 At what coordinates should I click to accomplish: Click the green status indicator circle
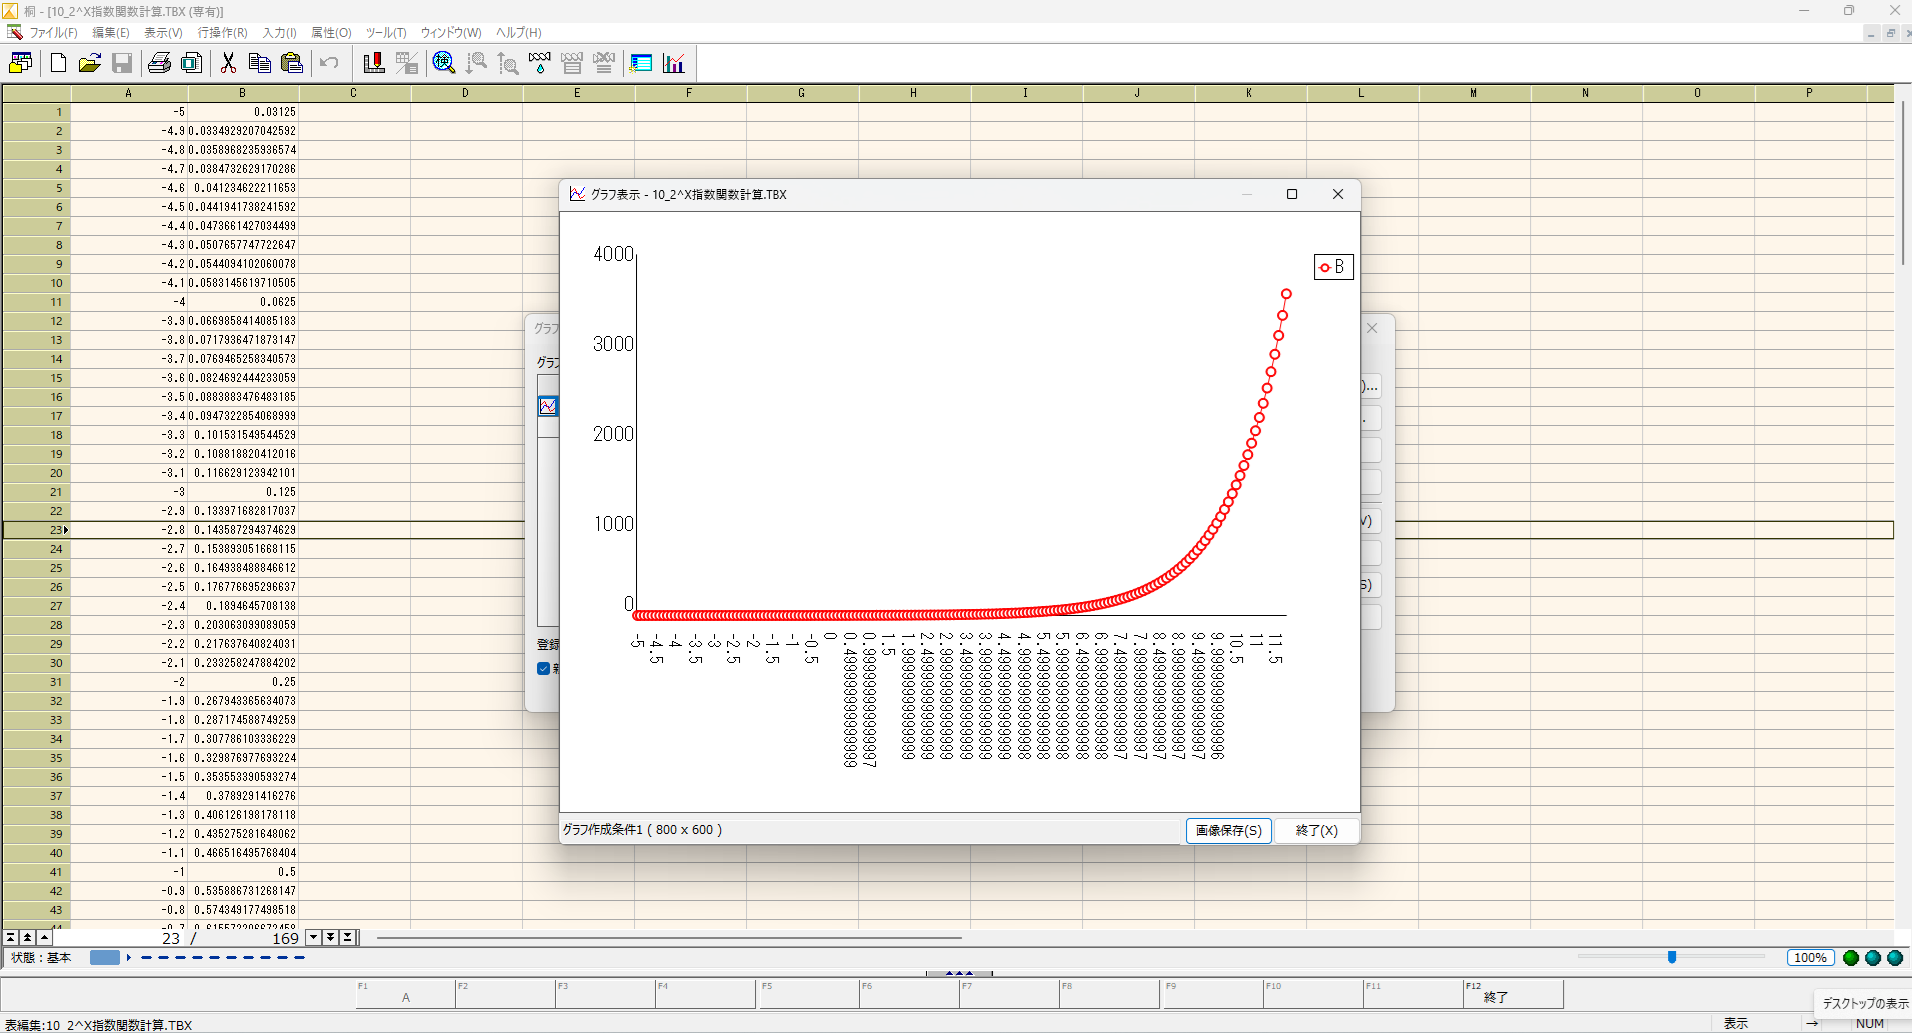[1851, 958]
